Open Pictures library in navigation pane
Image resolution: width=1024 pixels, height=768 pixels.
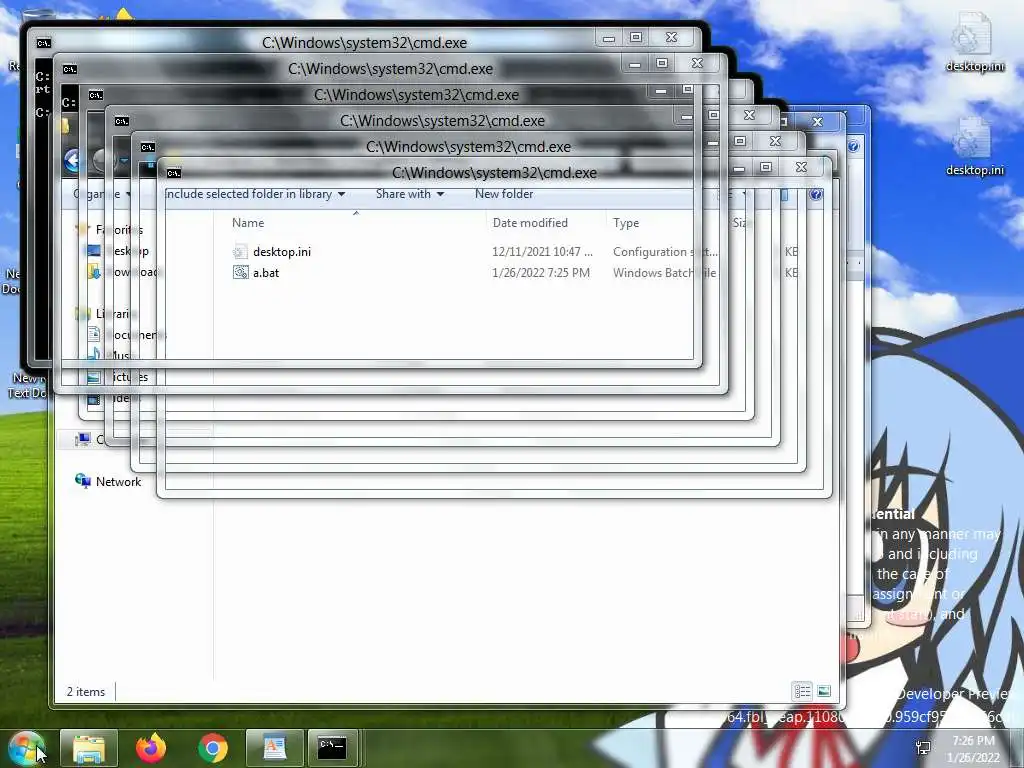click(x=119, y=377)
